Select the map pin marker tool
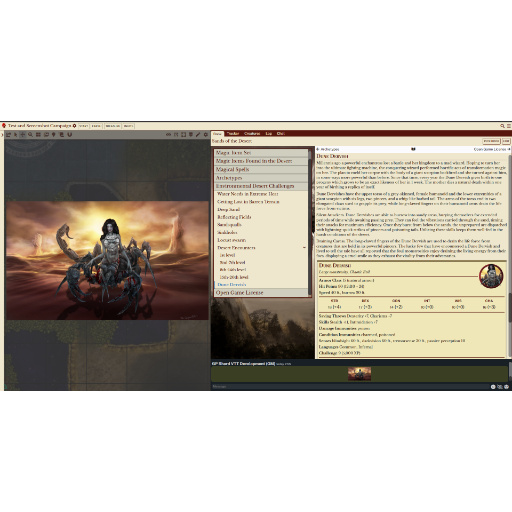Image resolution: width=512 pixels, height=512 pixels. click(x=54, y=135)
